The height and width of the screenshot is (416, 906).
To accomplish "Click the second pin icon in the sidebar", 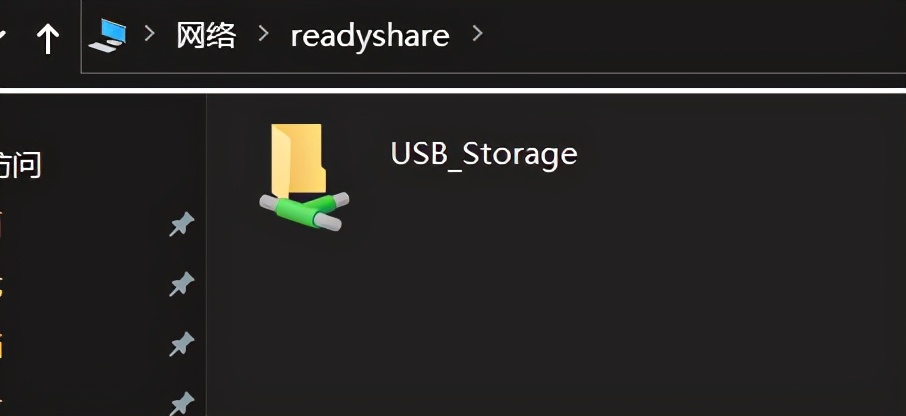I will click(182, 285).
